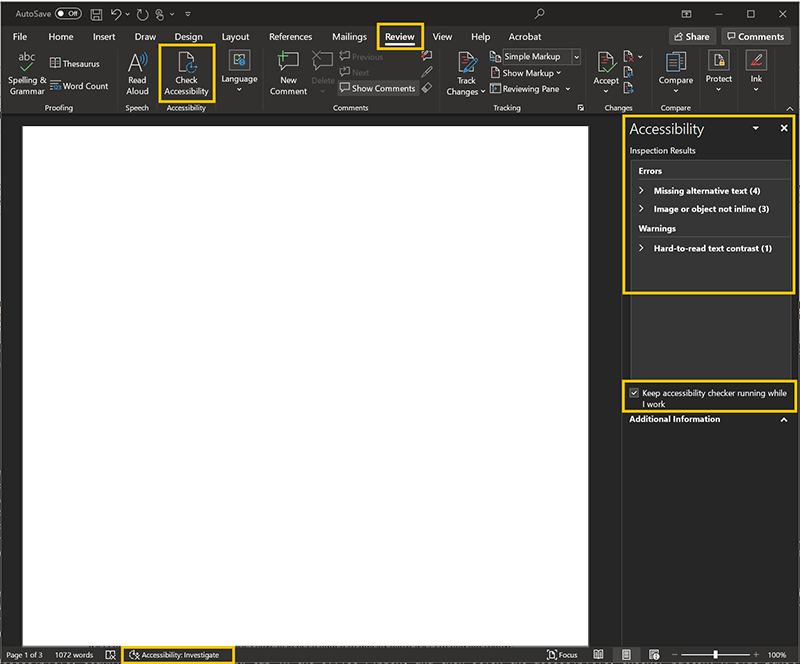The width and height of the screenshot is (800, 664).
Task: Click Page 1 of 3 in status bar
Action: [24, 655]
